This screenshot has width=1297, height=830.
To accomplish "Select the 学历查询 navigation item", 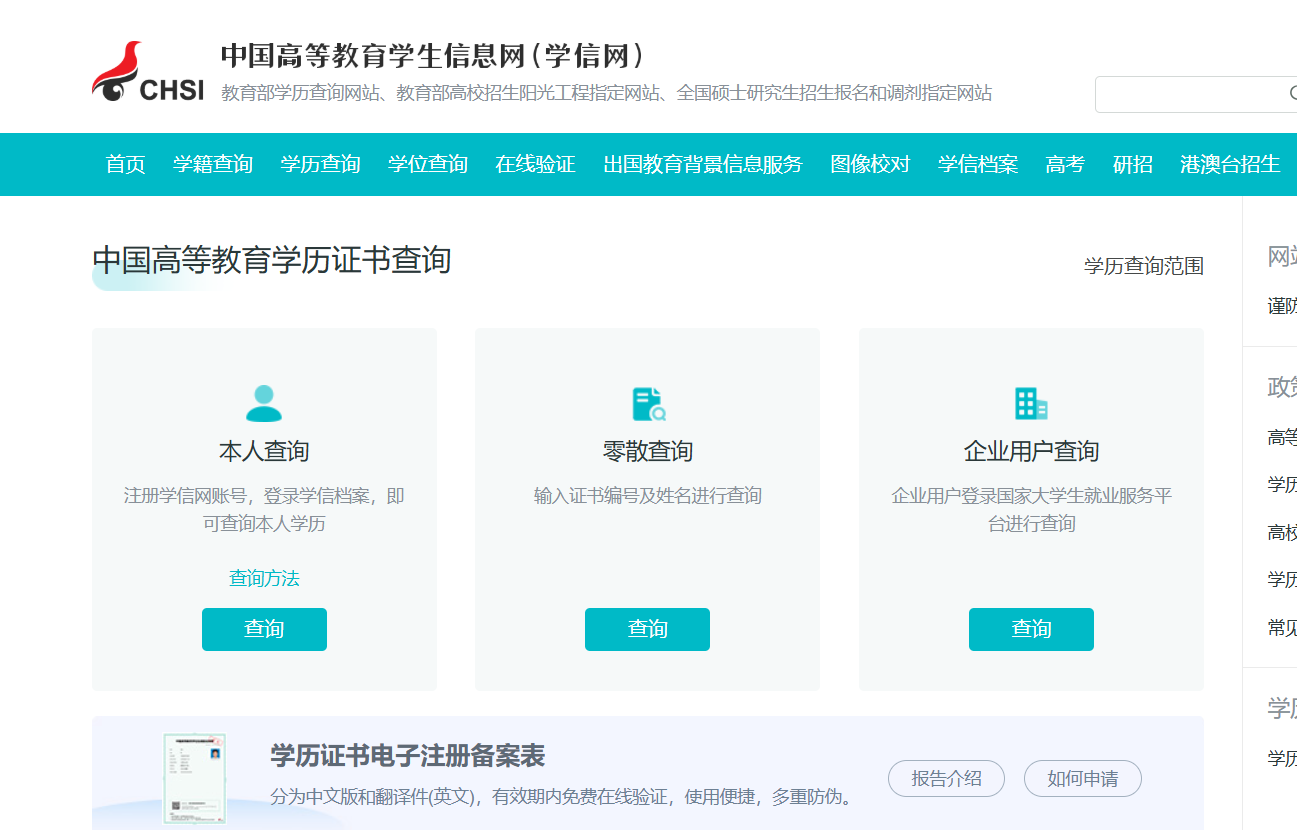I will click(x=321, y=164).
